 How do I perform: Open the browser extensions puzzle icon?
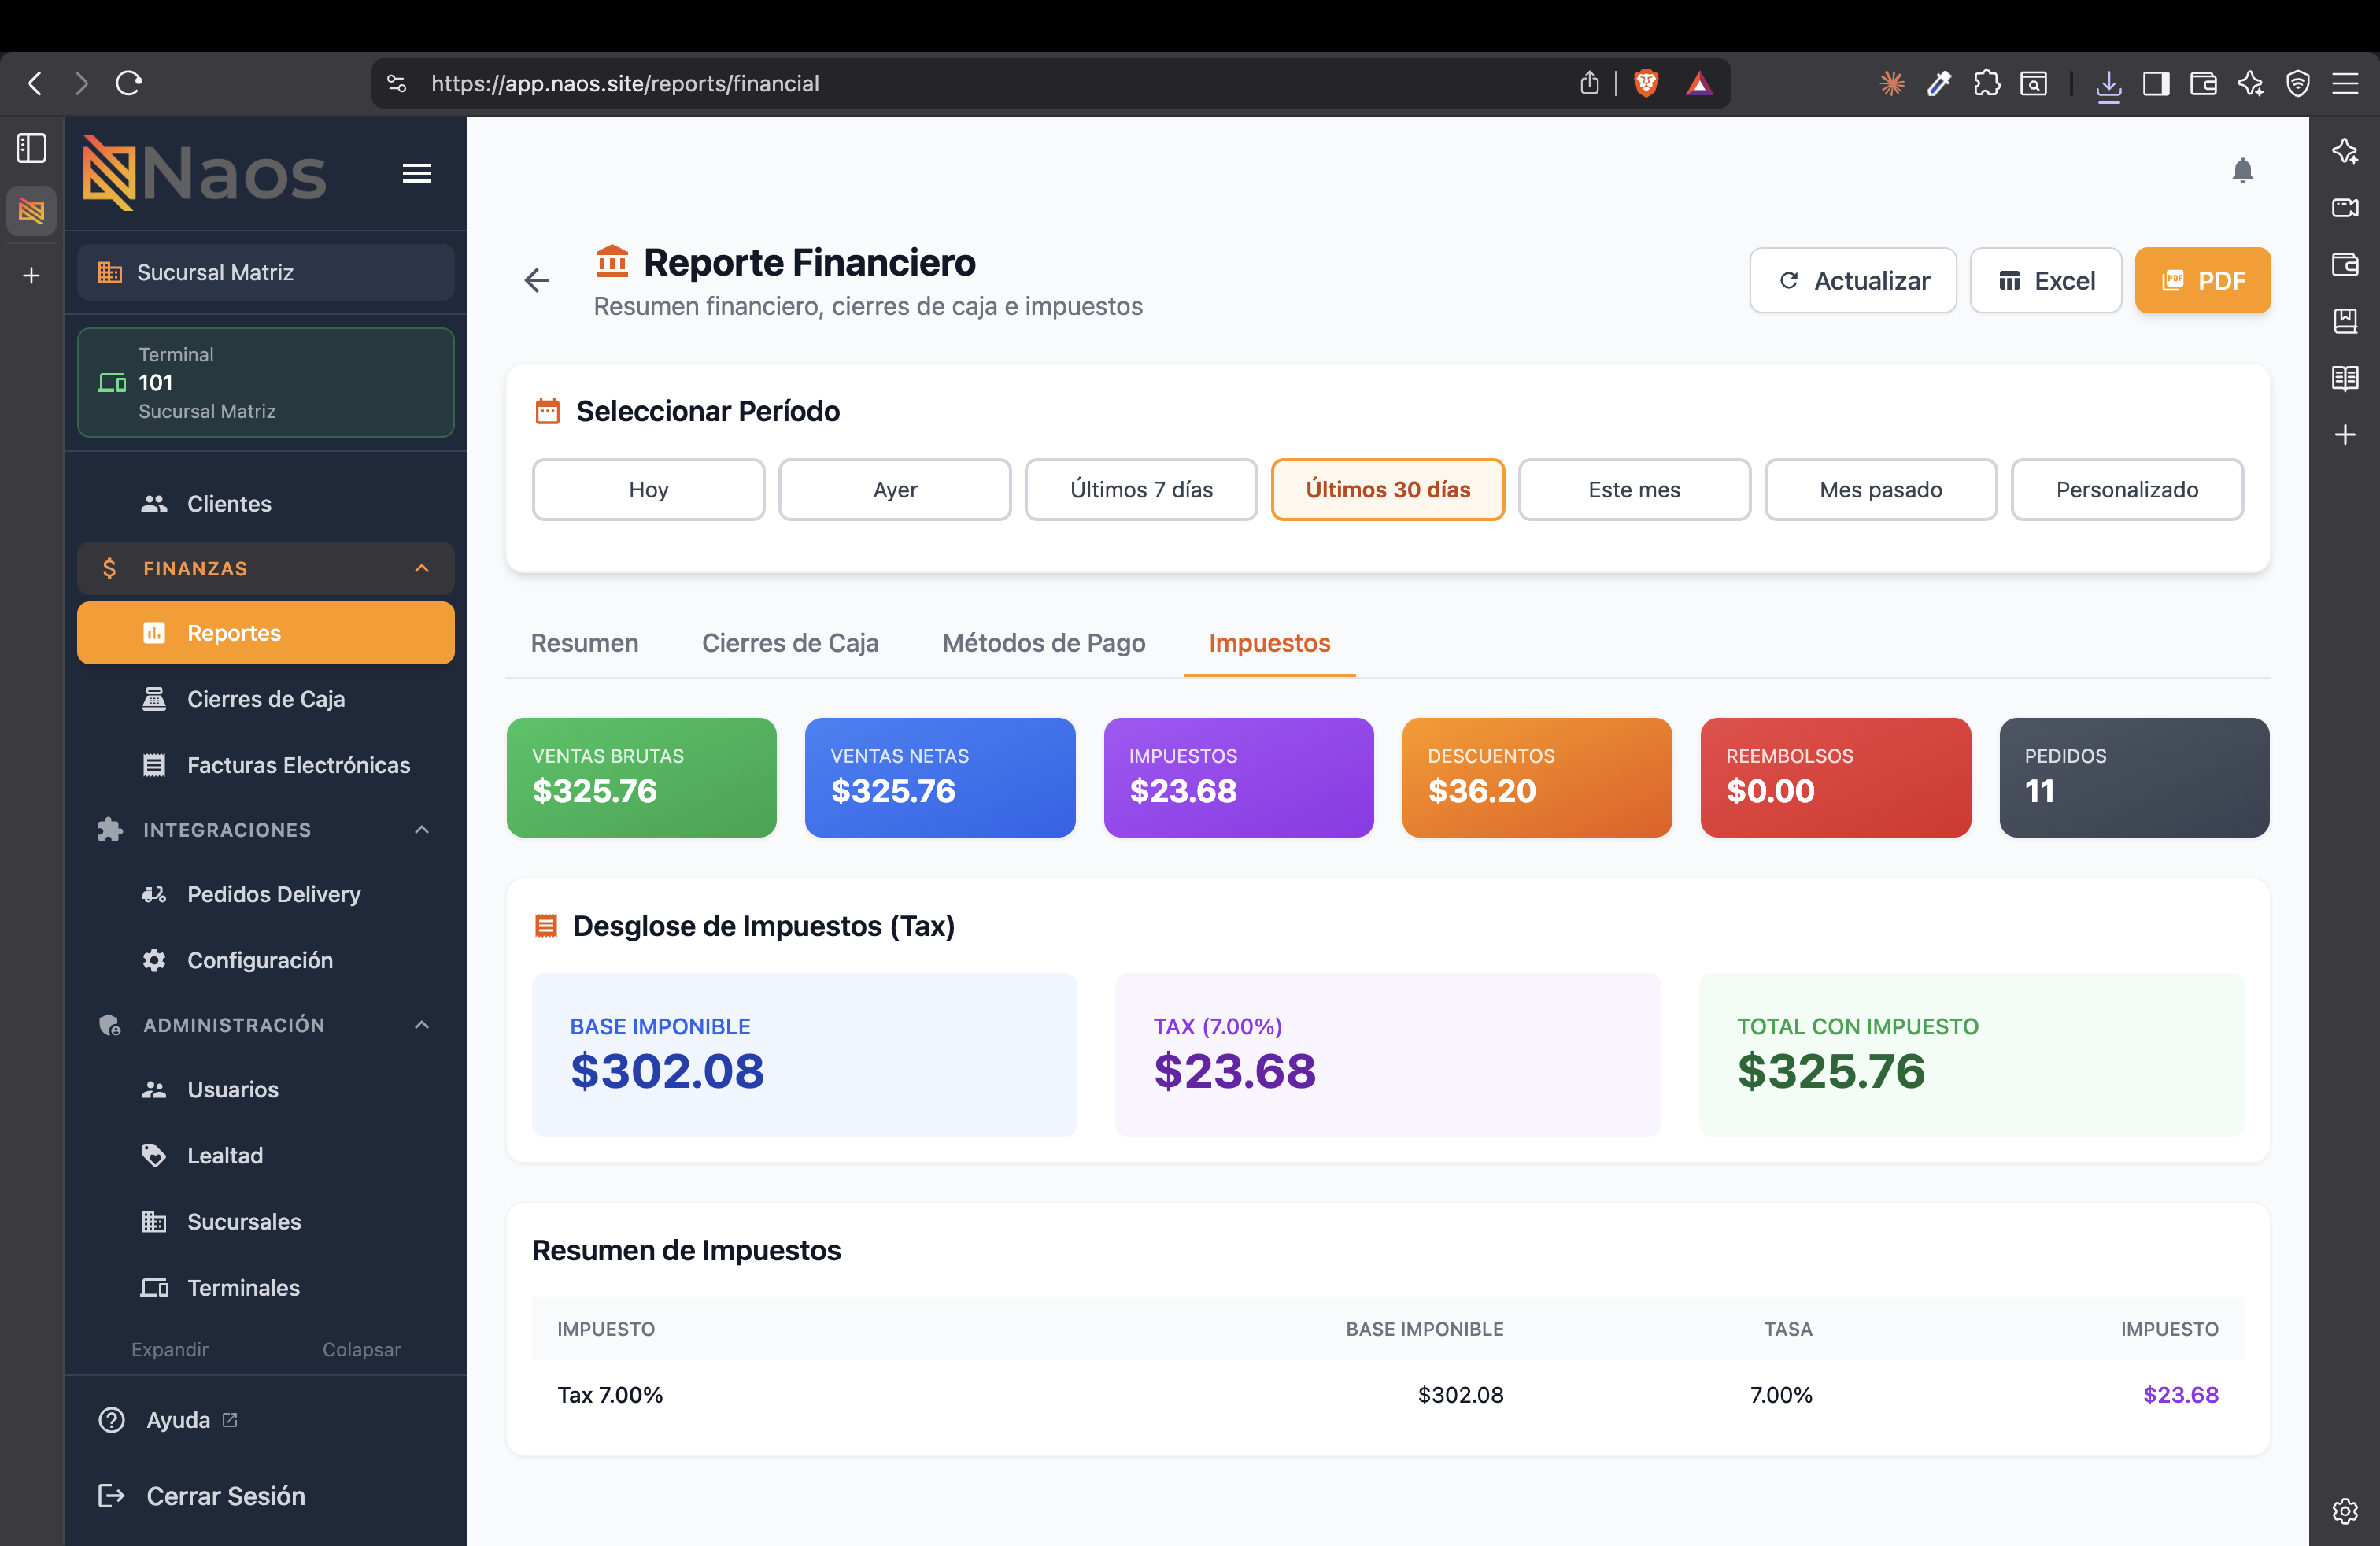click(1986, 83)
